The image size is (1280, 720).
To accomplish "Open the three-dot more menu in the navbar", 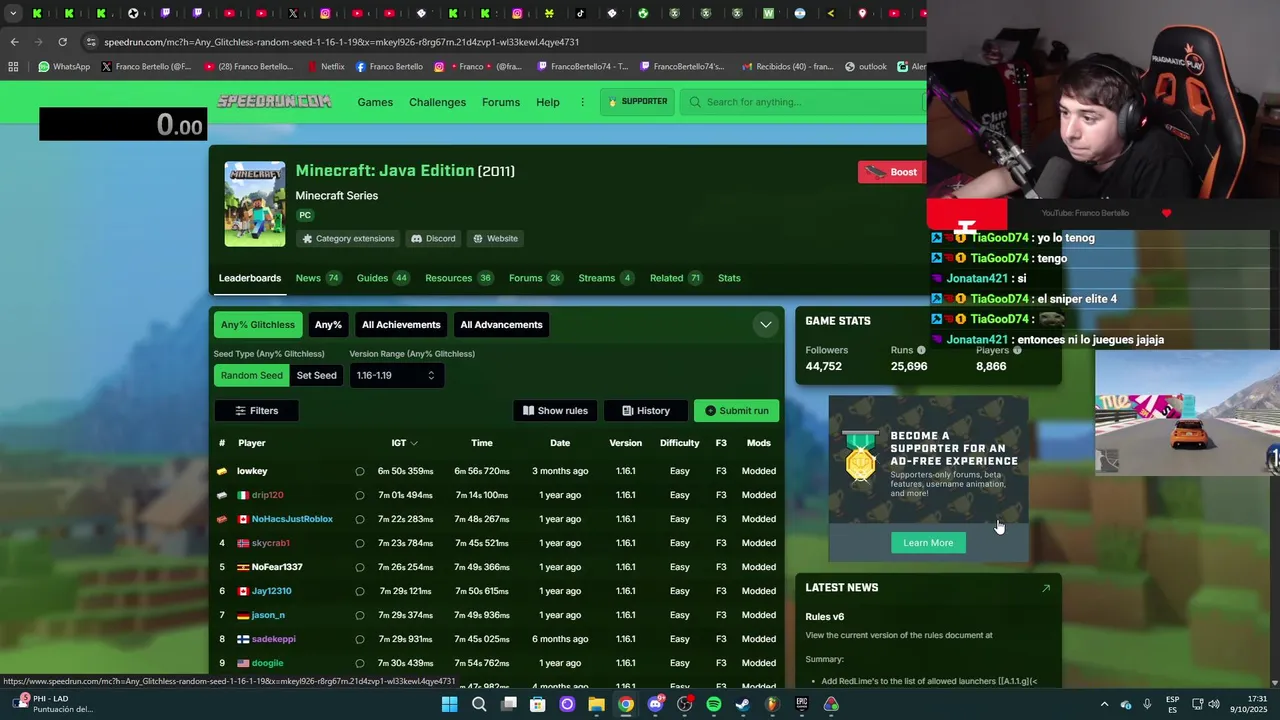I will coord(582,102).
